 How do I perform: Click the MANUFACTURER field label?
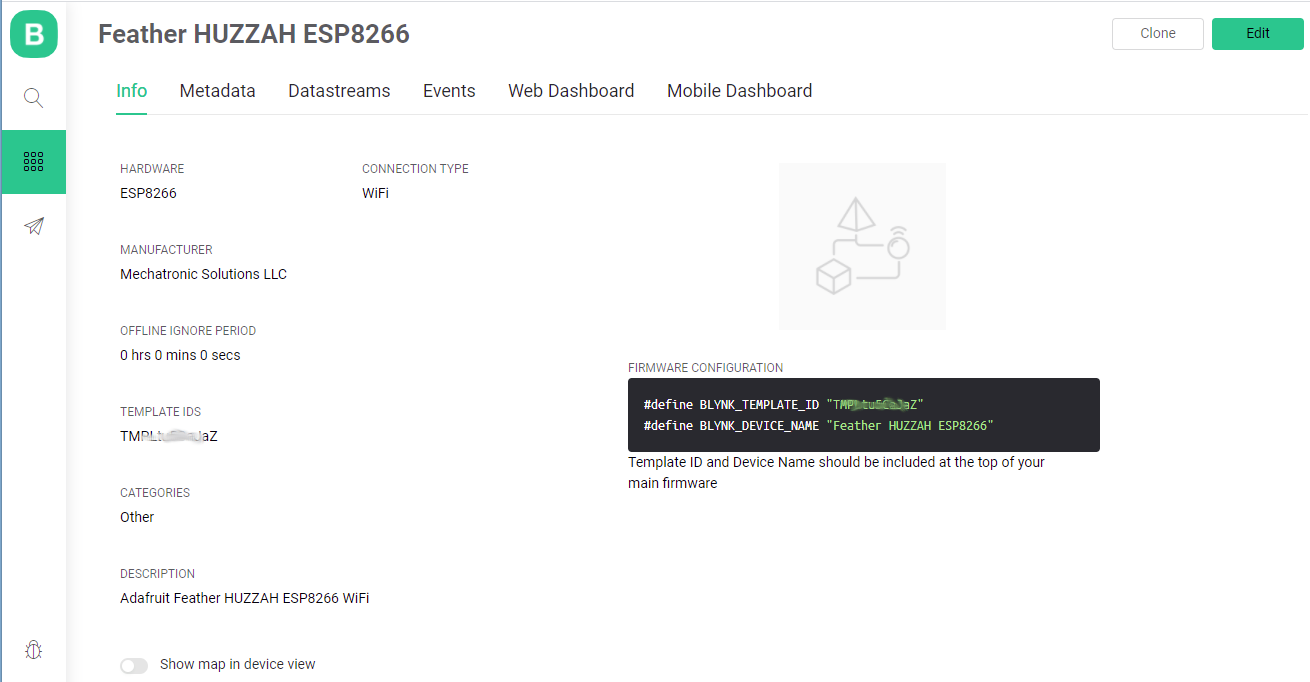[166, 250]
